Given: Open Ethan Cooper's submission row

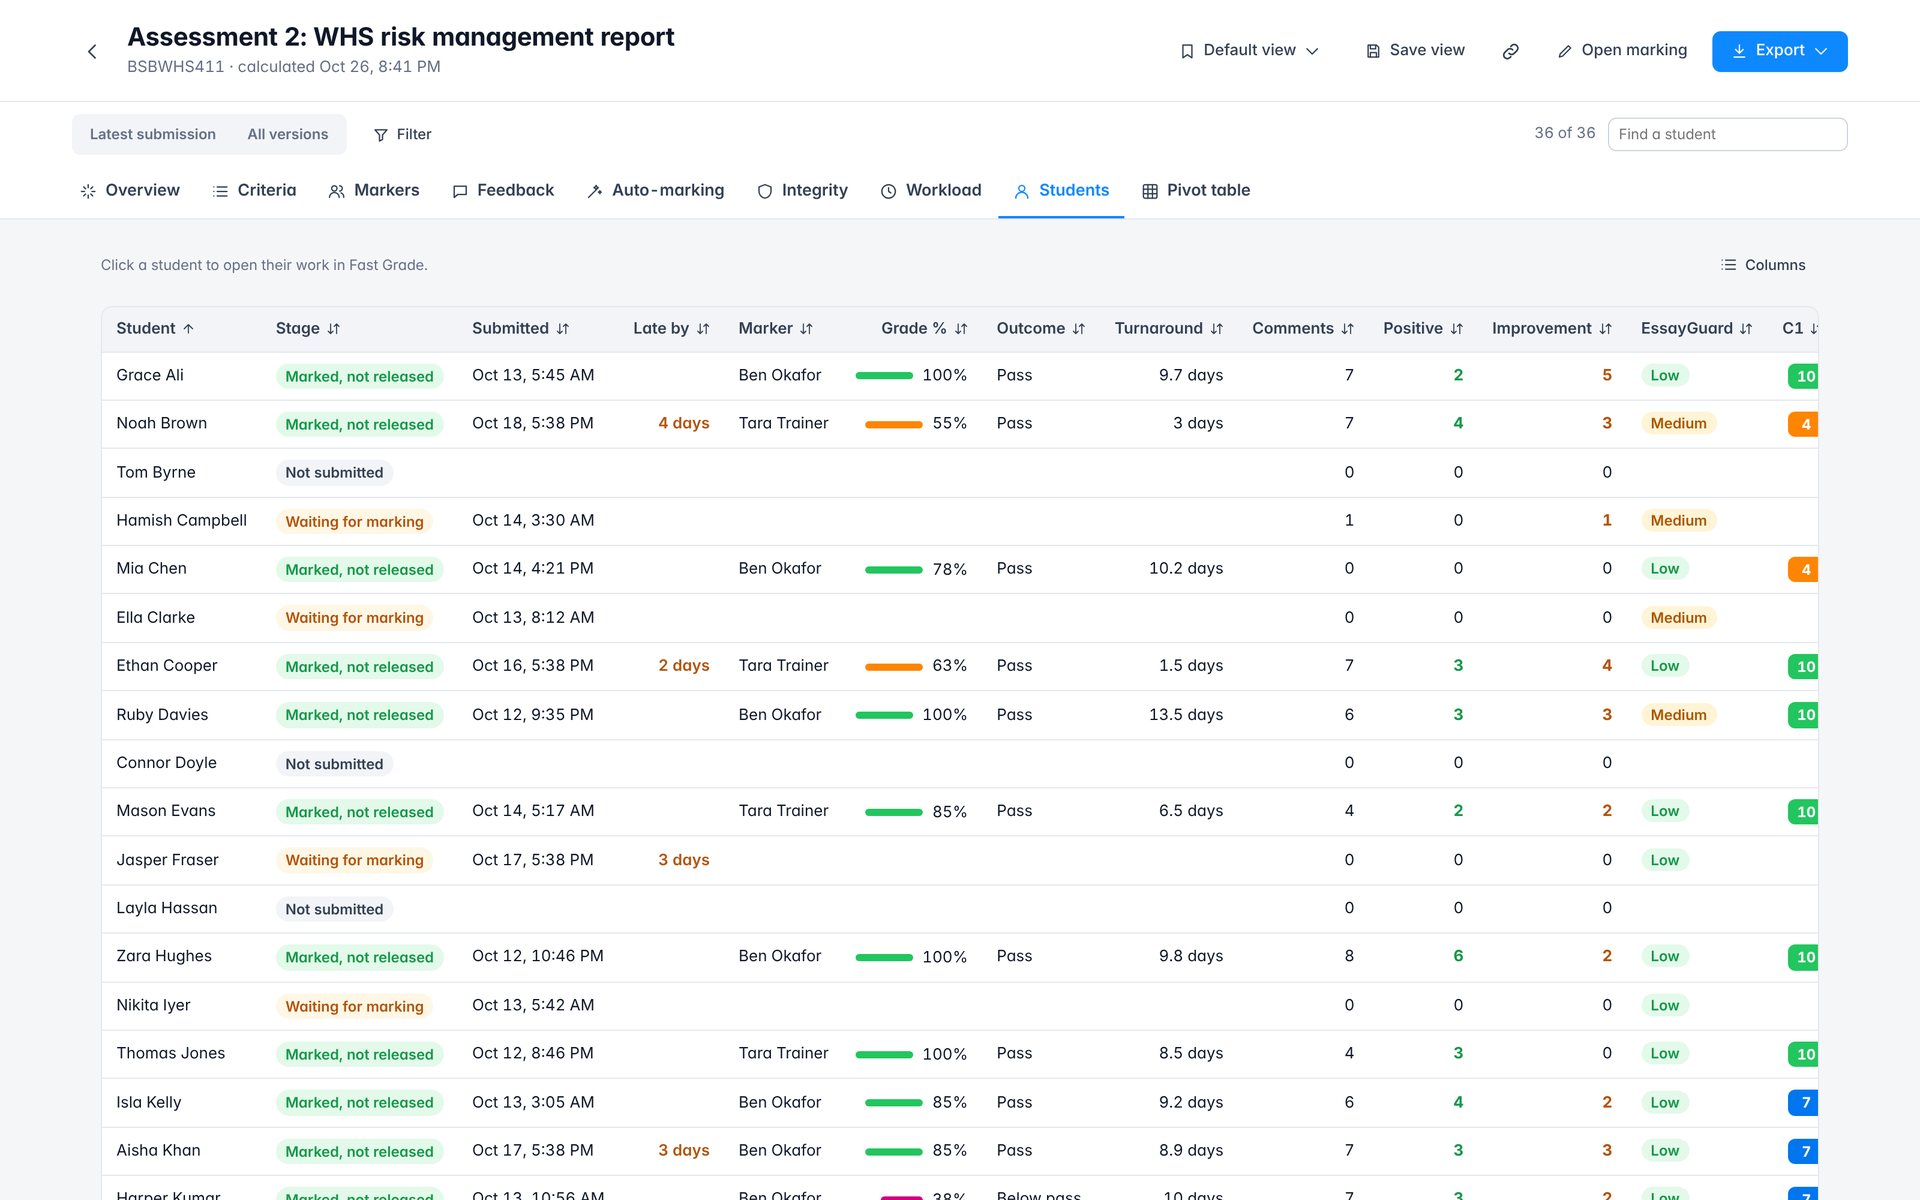Looking at the screenshot, I should pos(959,666).
